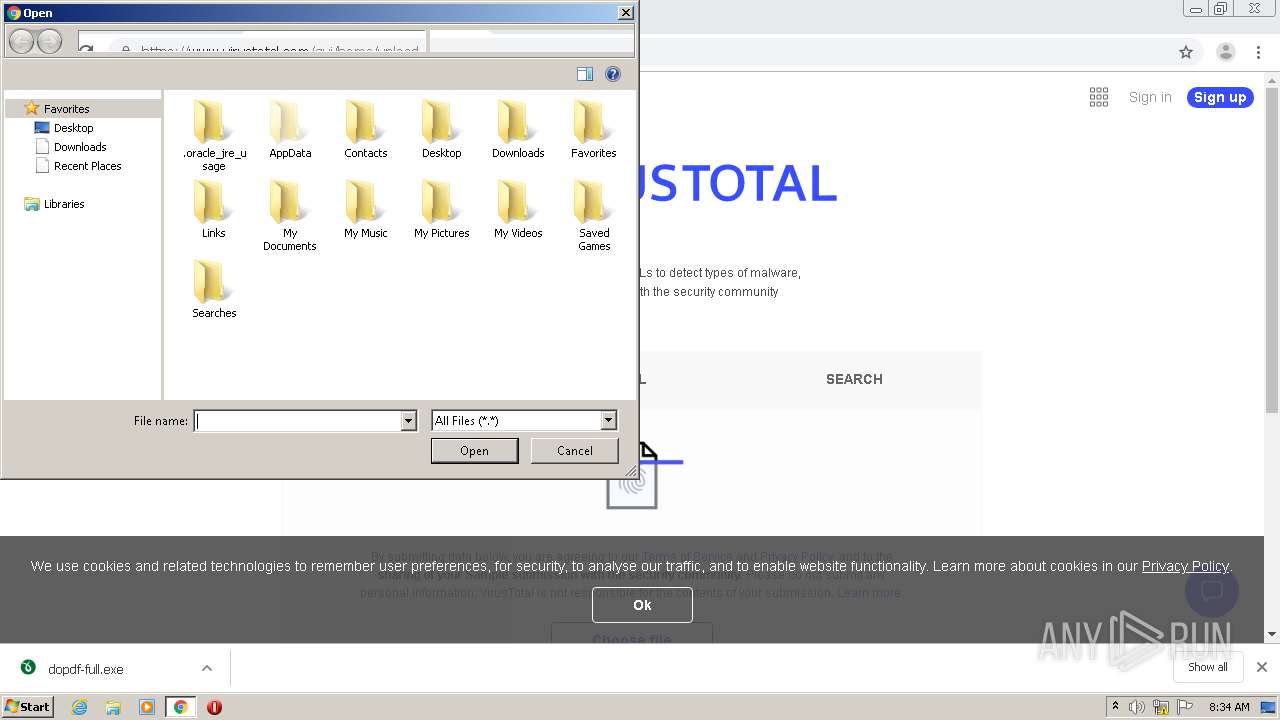Open Windows Media Player from taskbar
The height and width of the screenshot is (720, 1280).
pos(147,707)
